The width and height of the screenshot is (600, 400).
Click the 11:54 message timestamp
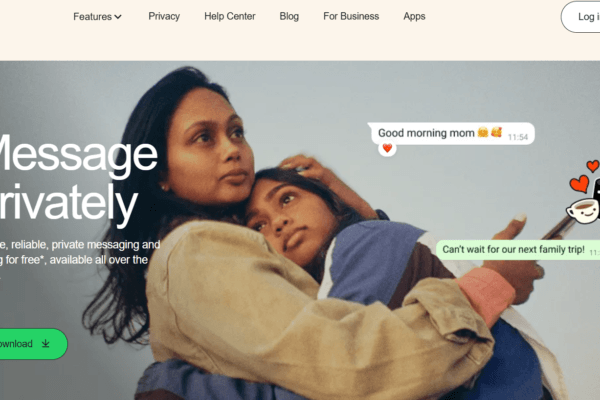[x=518, y=137]
